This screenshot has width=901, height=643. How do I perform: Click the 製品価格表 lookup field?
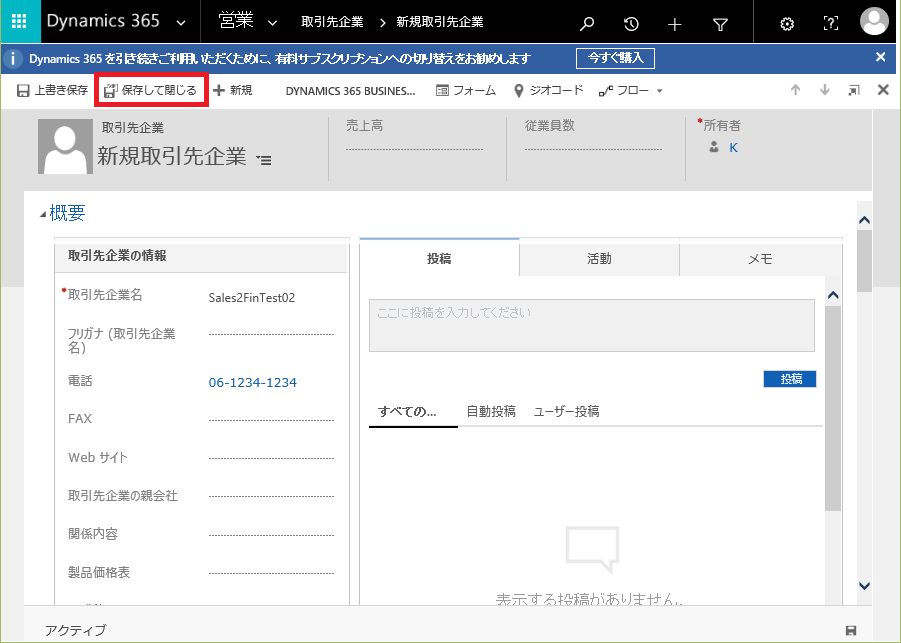pos(271,573)
